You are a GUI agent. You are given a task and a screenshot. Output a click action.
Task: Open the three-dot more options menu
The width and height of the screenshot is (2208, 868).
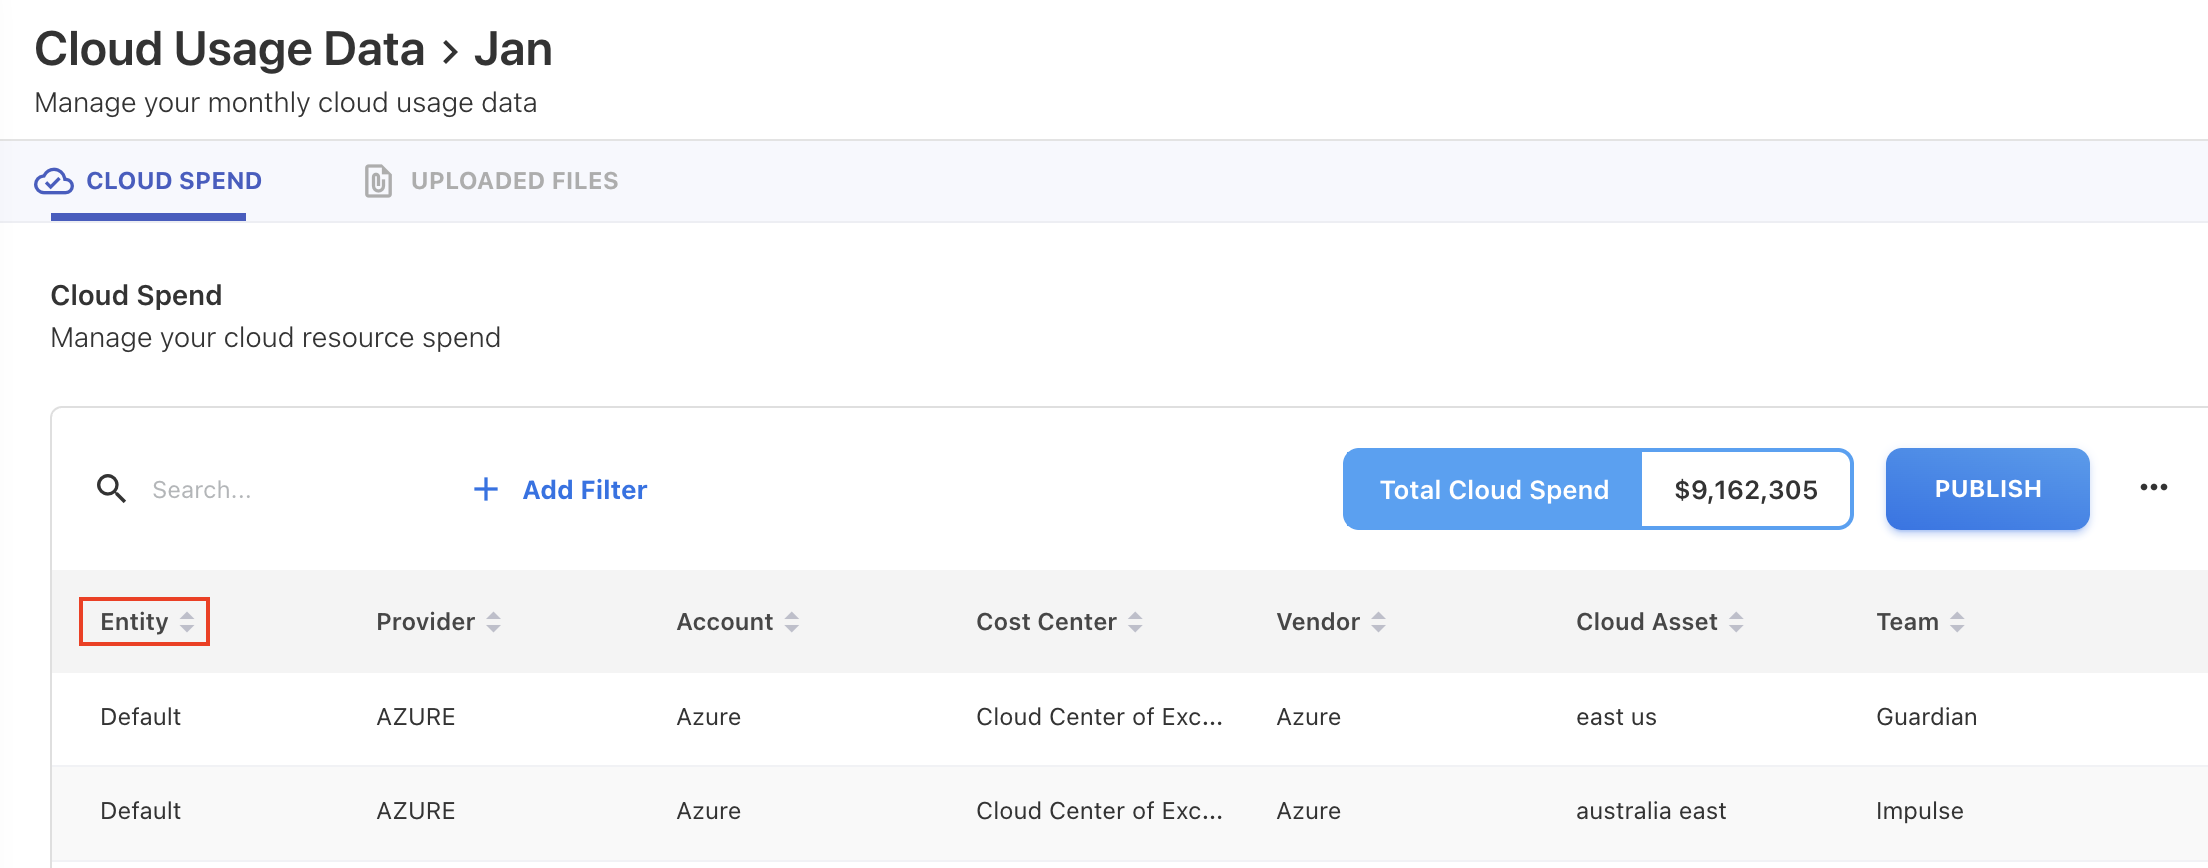[x=2153, y=488]
